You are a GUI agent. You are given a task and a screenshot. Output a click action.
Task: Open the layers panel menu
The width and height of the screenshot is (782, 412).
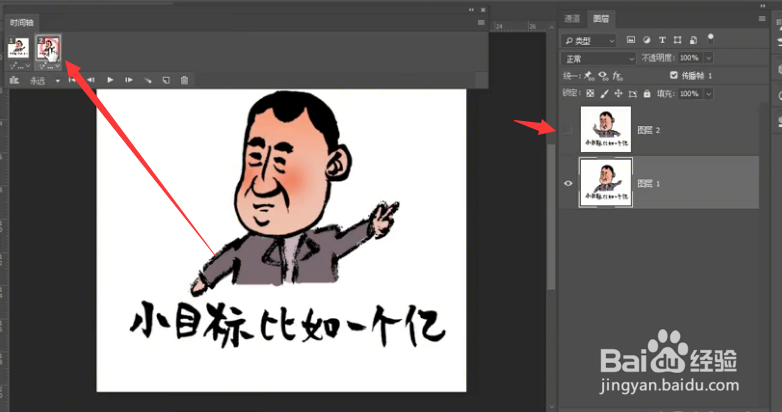click(762, 18)
